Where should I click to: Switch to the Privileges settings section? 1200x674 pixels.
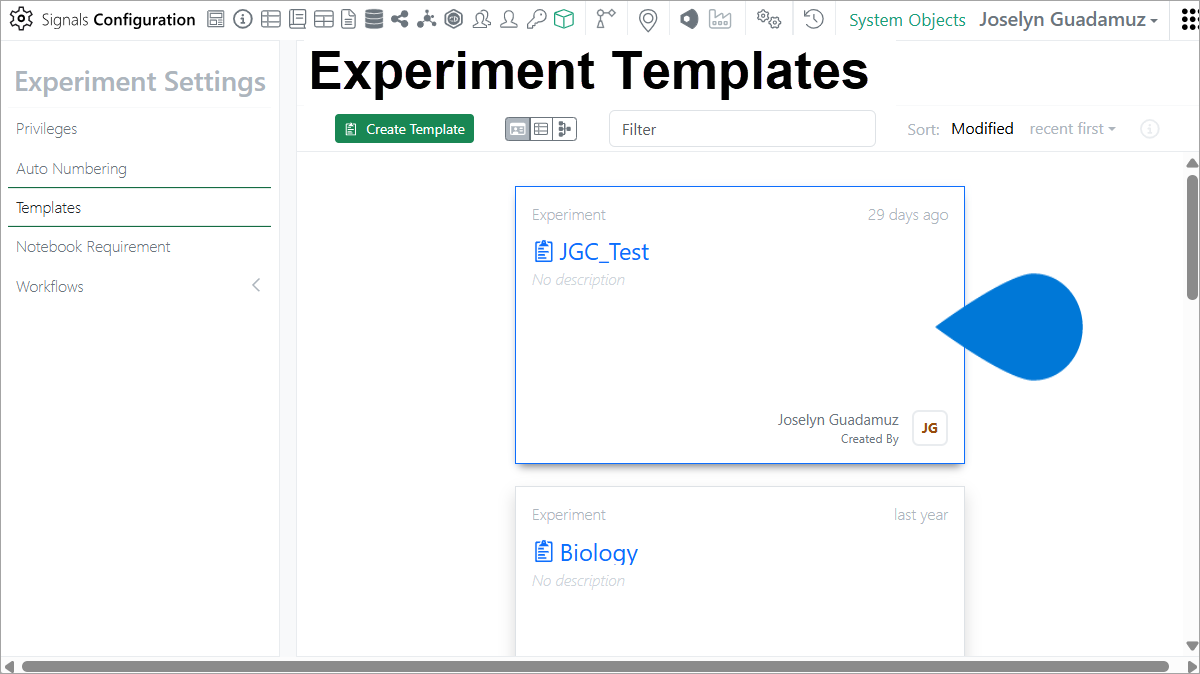click(x=46, y=128)
